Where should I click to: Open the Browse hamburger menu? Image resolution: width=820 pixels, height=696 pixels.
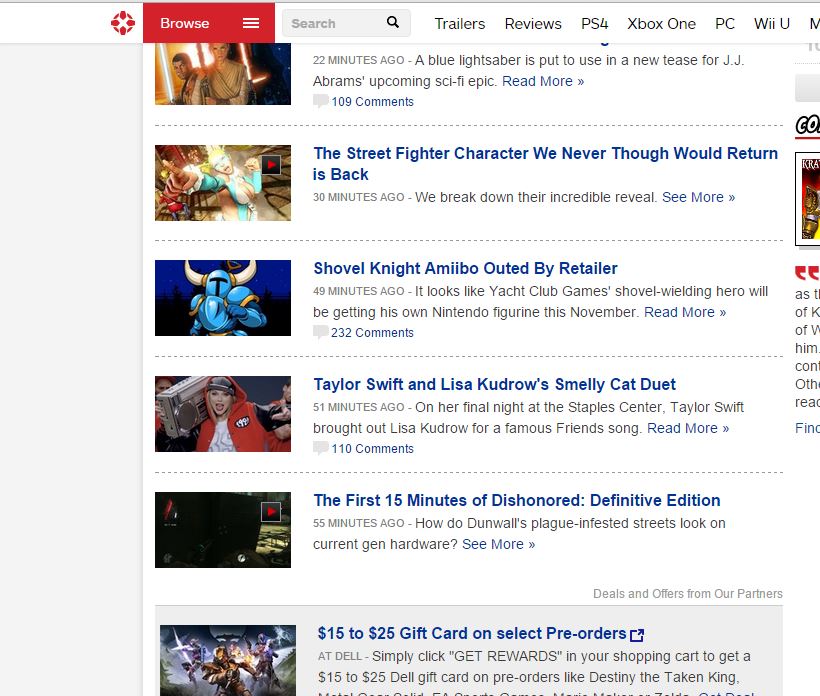[251, 23]
